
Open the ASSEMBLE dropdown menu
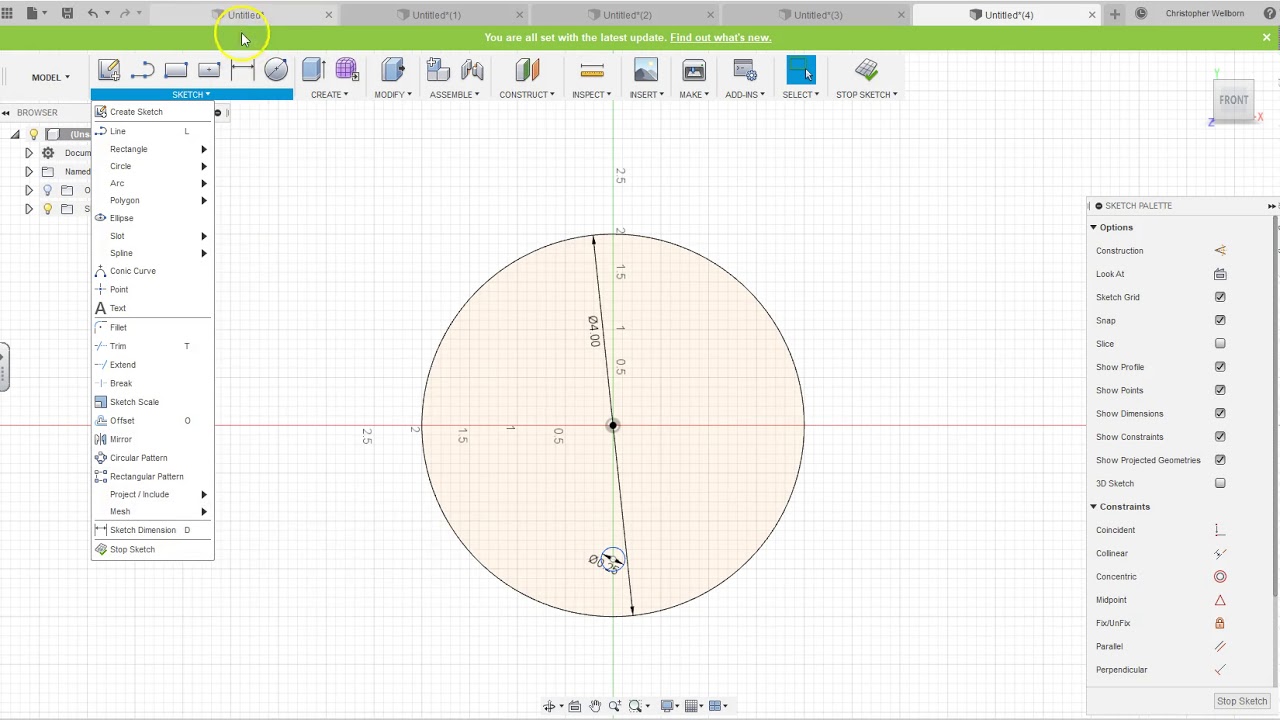454,95
